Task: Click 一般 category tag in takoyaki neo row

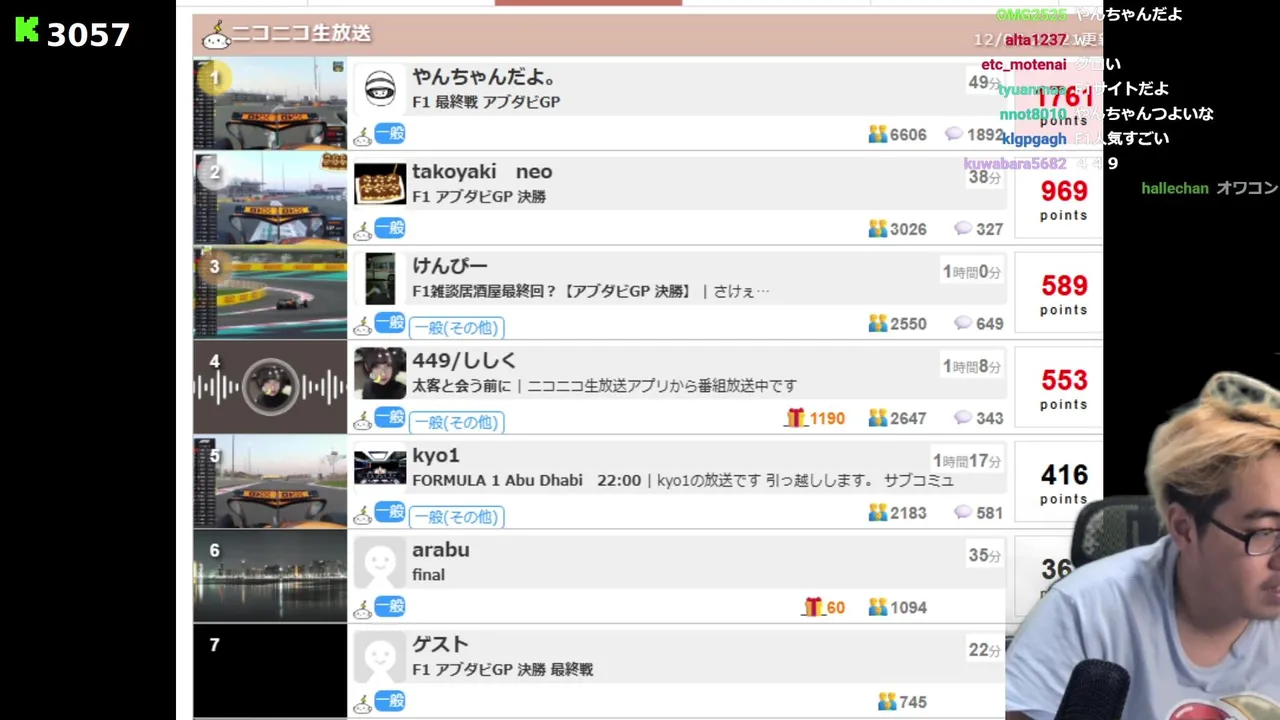Action: [390, 228]
